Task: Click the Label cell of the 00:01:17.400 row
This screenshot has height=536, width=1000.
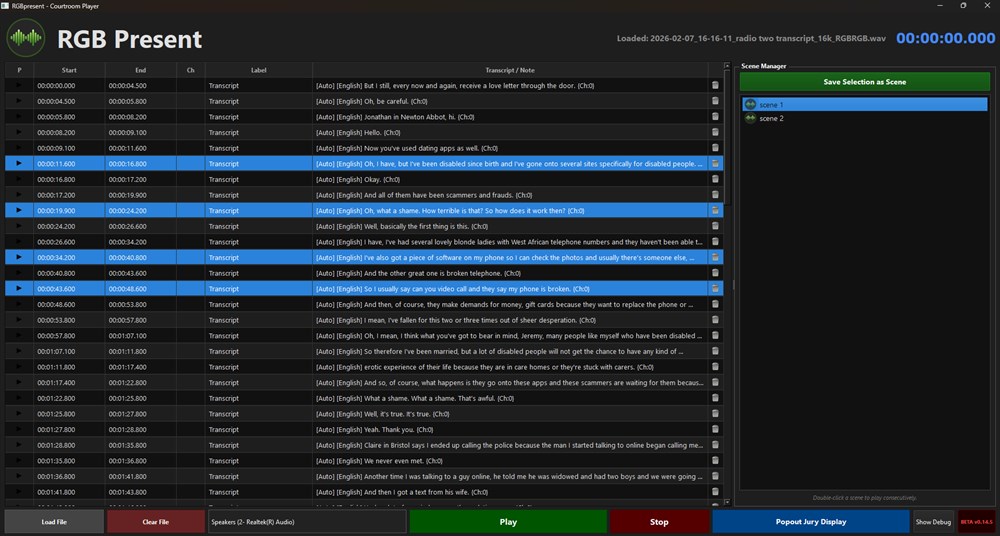Action: pyautogui.click(x=258, y=382)
